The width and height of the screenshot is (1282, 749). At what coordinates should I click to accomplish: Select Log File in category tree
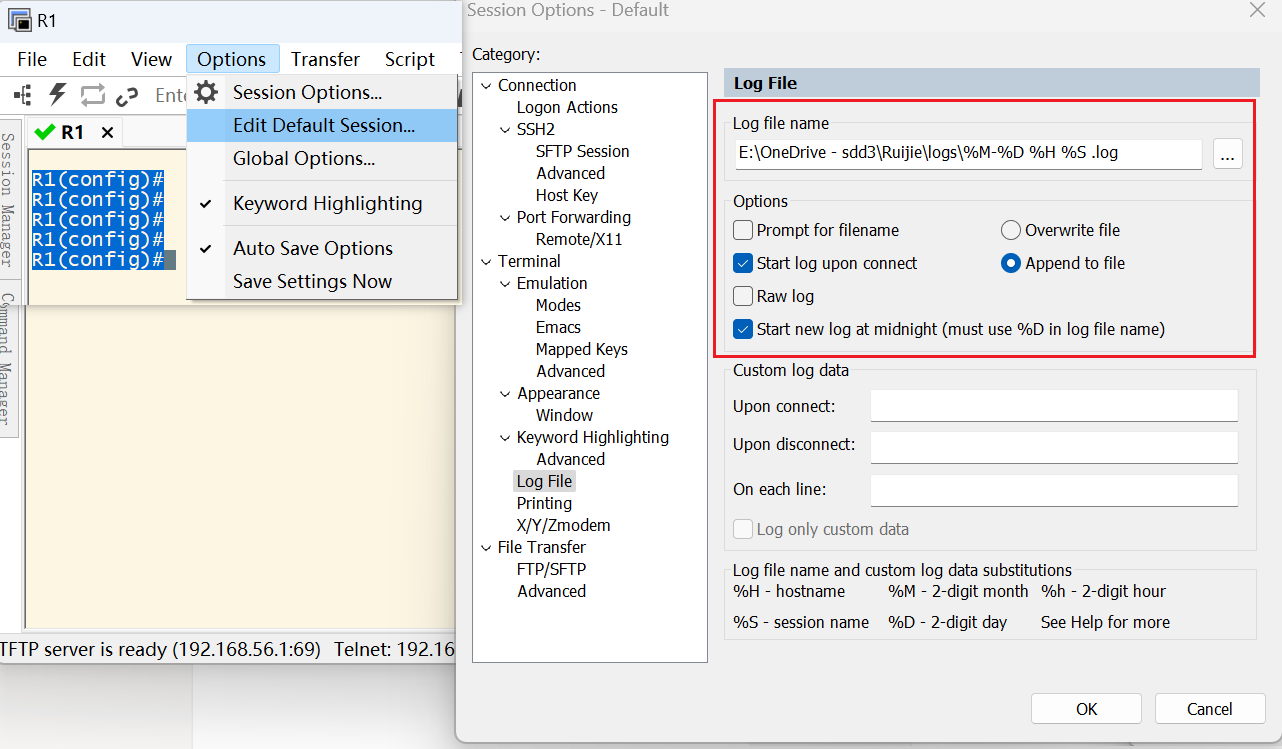coord(545,481)
